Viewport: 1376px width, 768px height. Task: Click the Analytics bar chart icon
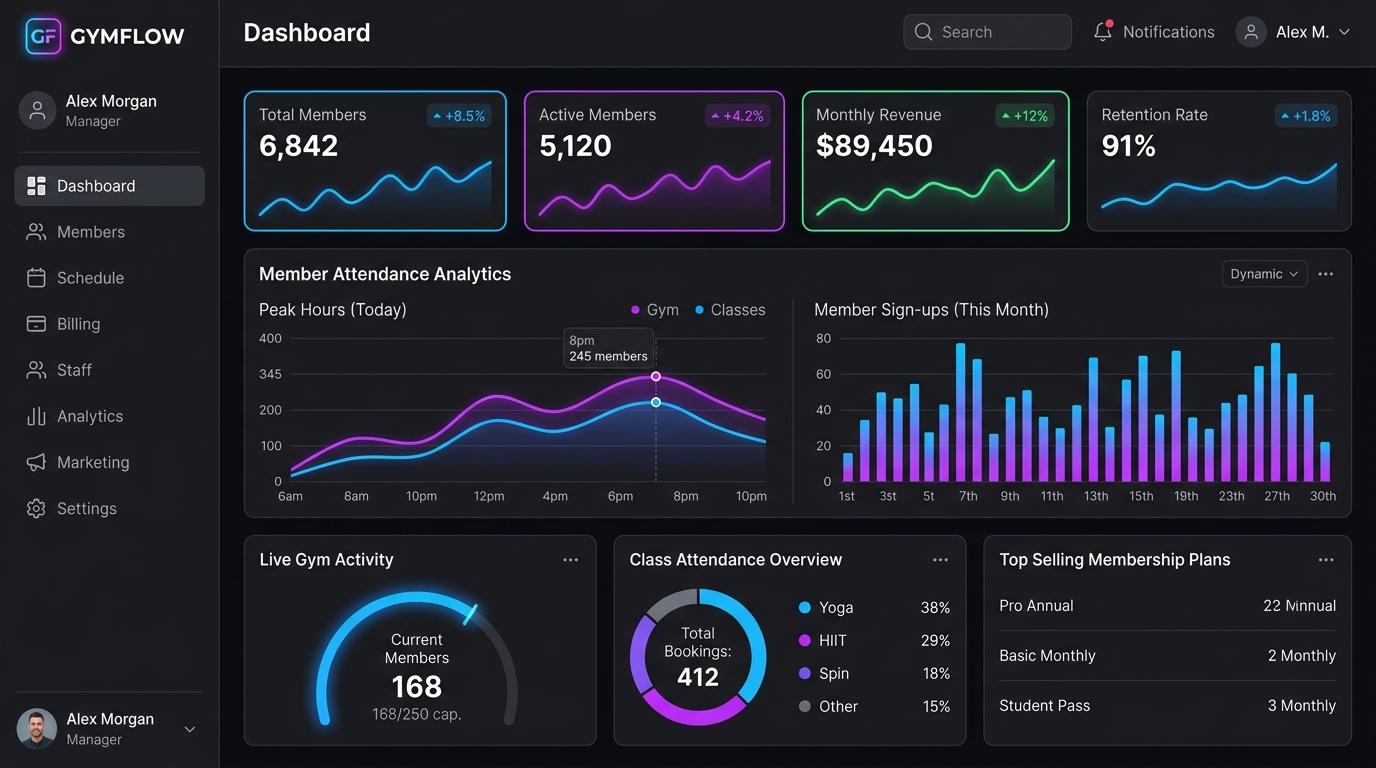point(36,416)
